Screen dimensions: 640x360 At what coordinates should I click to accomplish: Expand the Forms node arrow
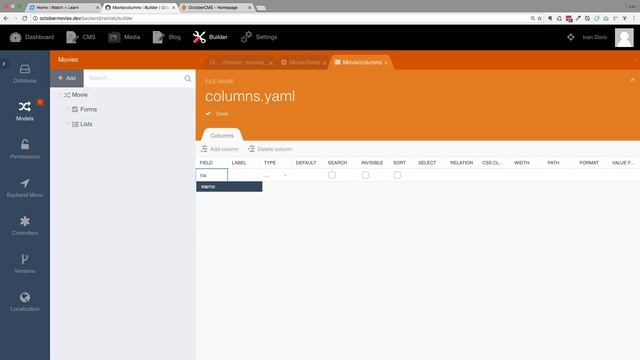[x=68, y=109]
